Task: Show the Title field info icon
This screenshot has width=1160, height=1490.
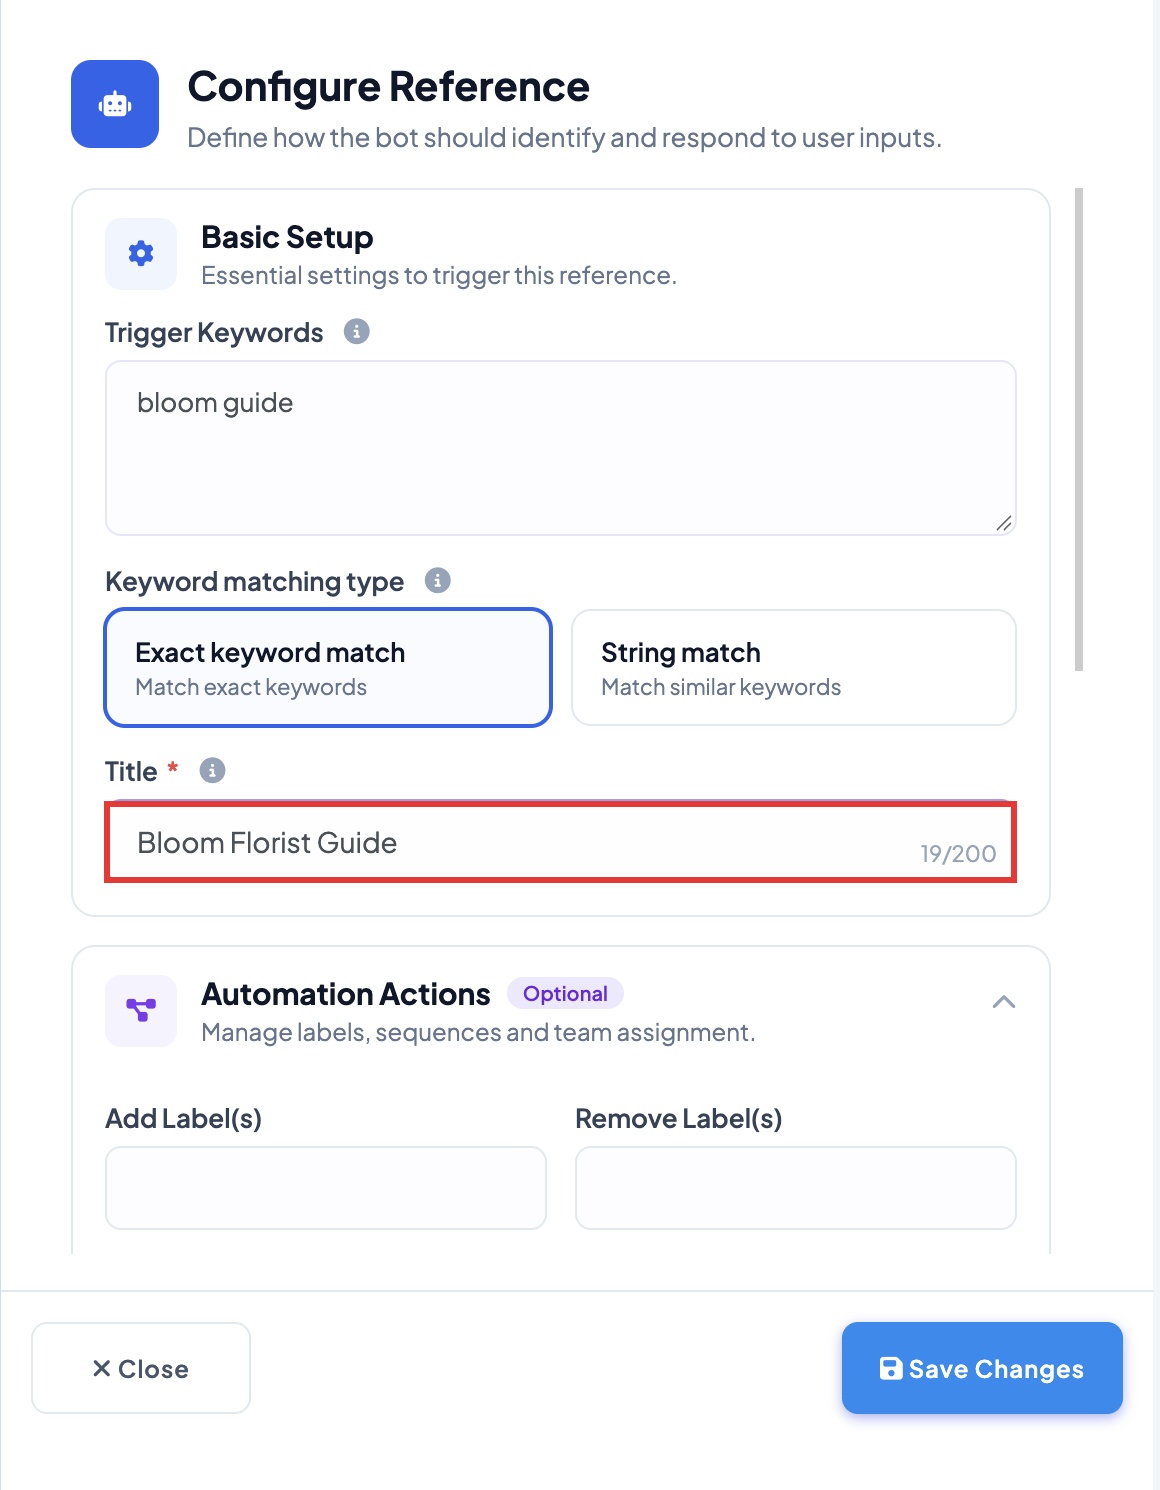Action: click(213, 770)
